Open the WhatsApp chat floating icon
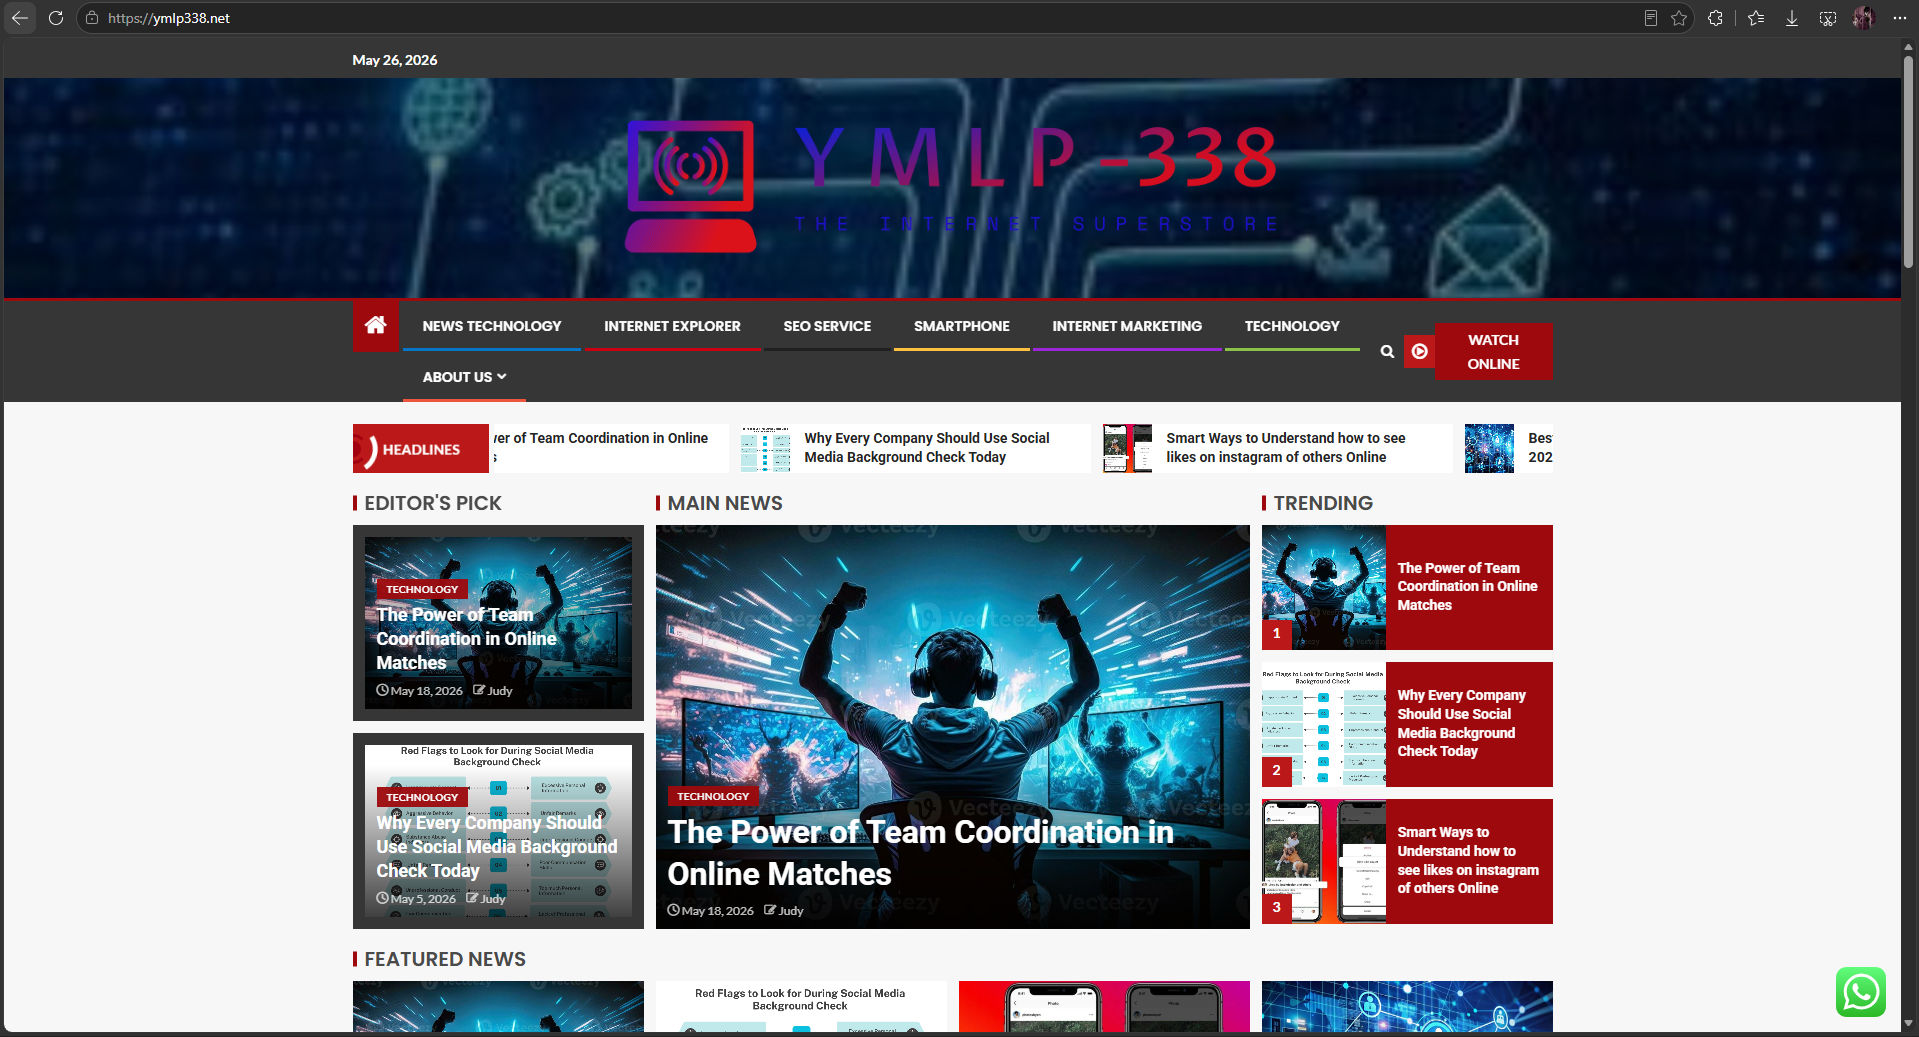 [1860, 992]
